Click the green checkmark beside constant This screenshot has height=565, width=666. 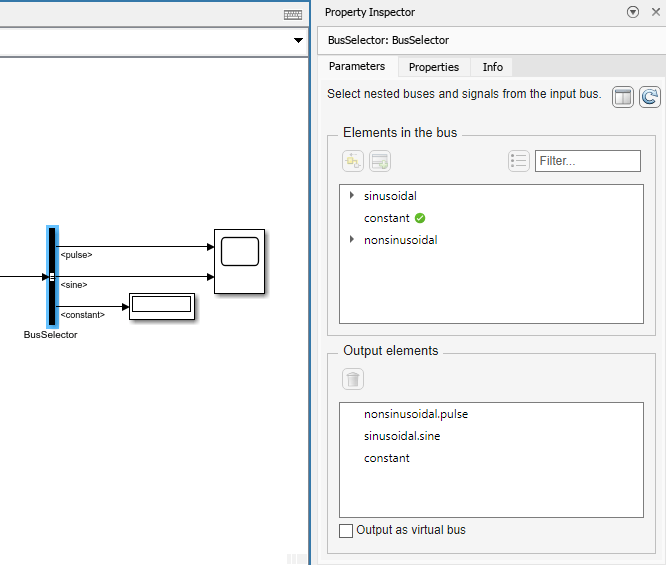point(420,218)
